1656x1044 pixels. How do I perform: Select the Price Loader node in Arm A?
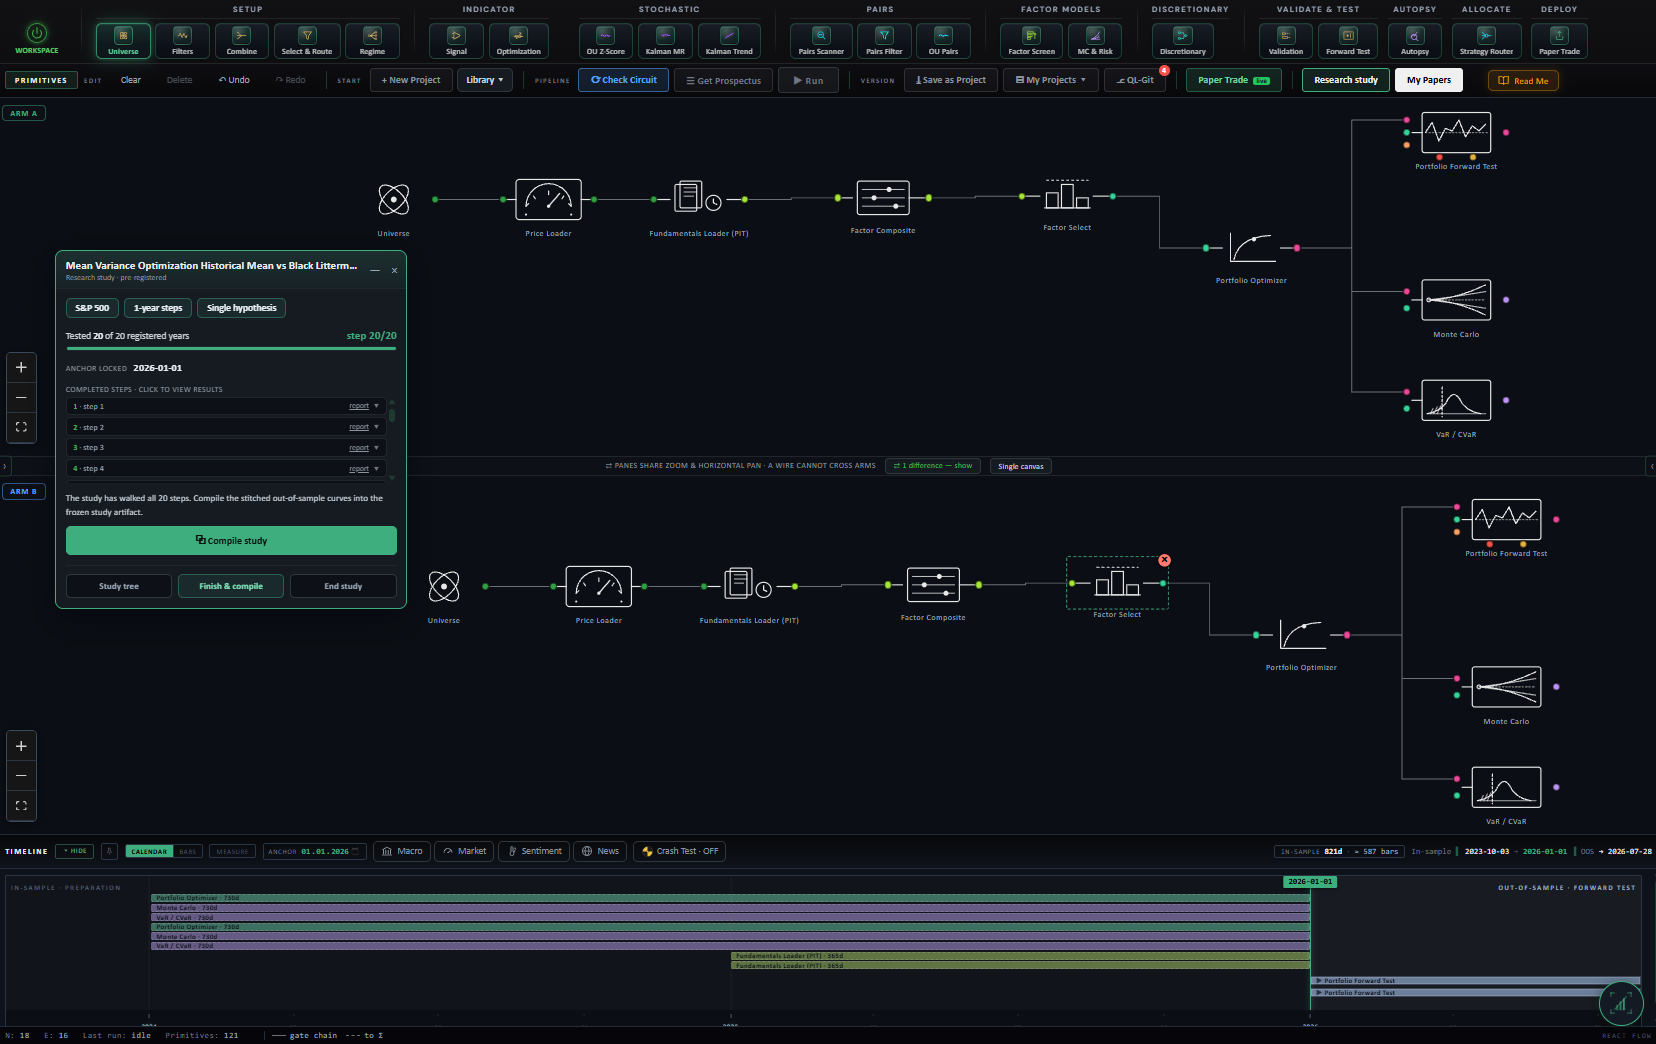click(x=548, y=200)
